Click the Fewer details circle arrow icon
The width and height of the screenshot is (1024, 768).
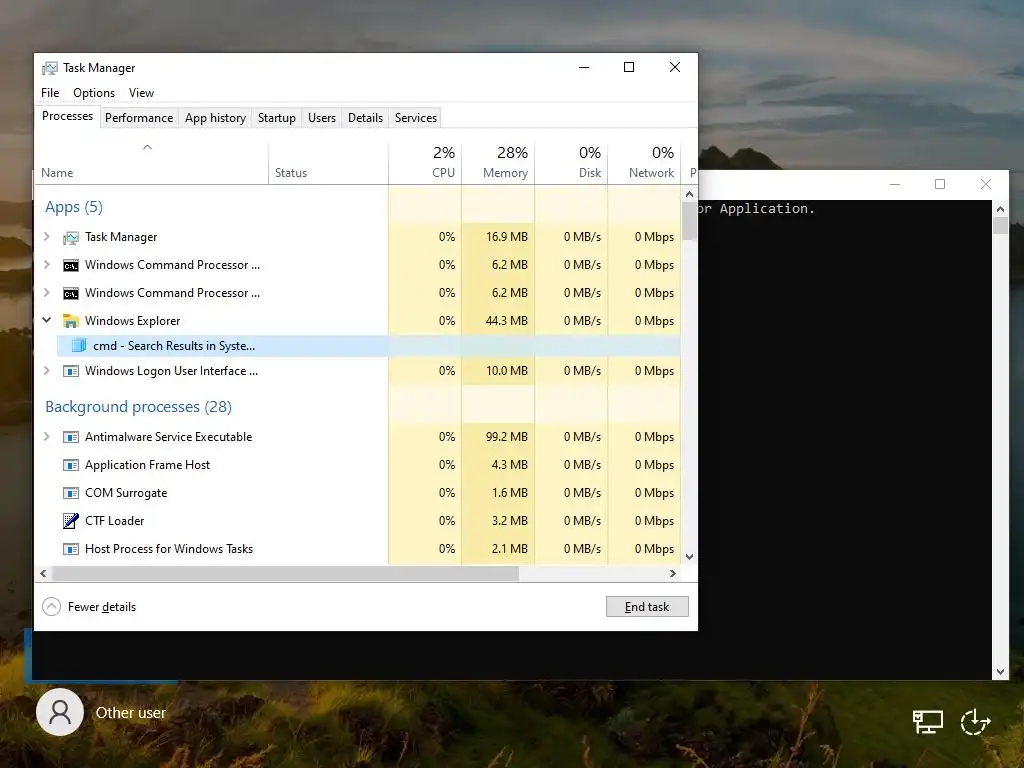pyautogui.click(x=52, y=607)
